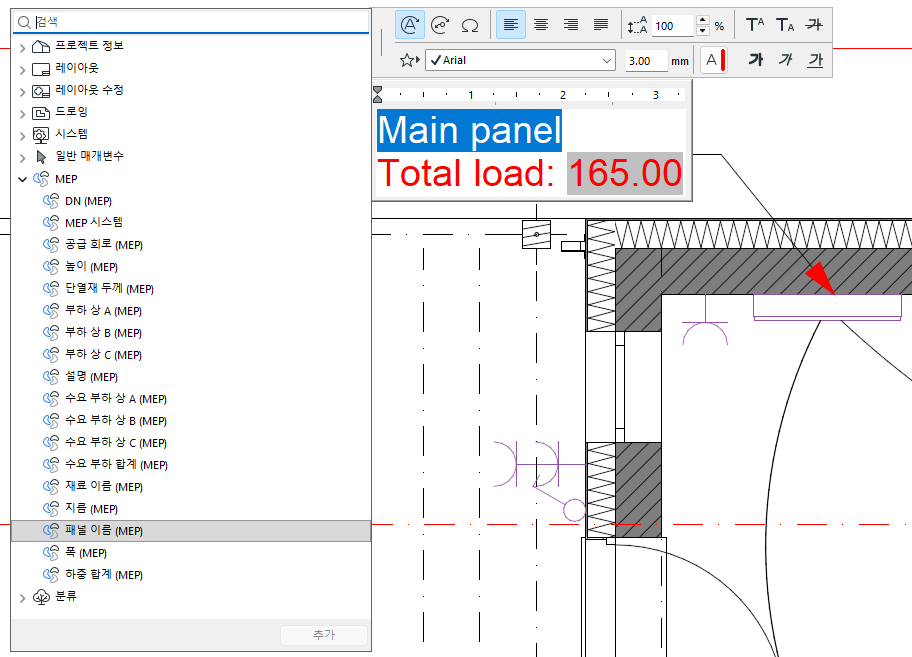Click the tree icon of 분류

click(x=41, y=597)
